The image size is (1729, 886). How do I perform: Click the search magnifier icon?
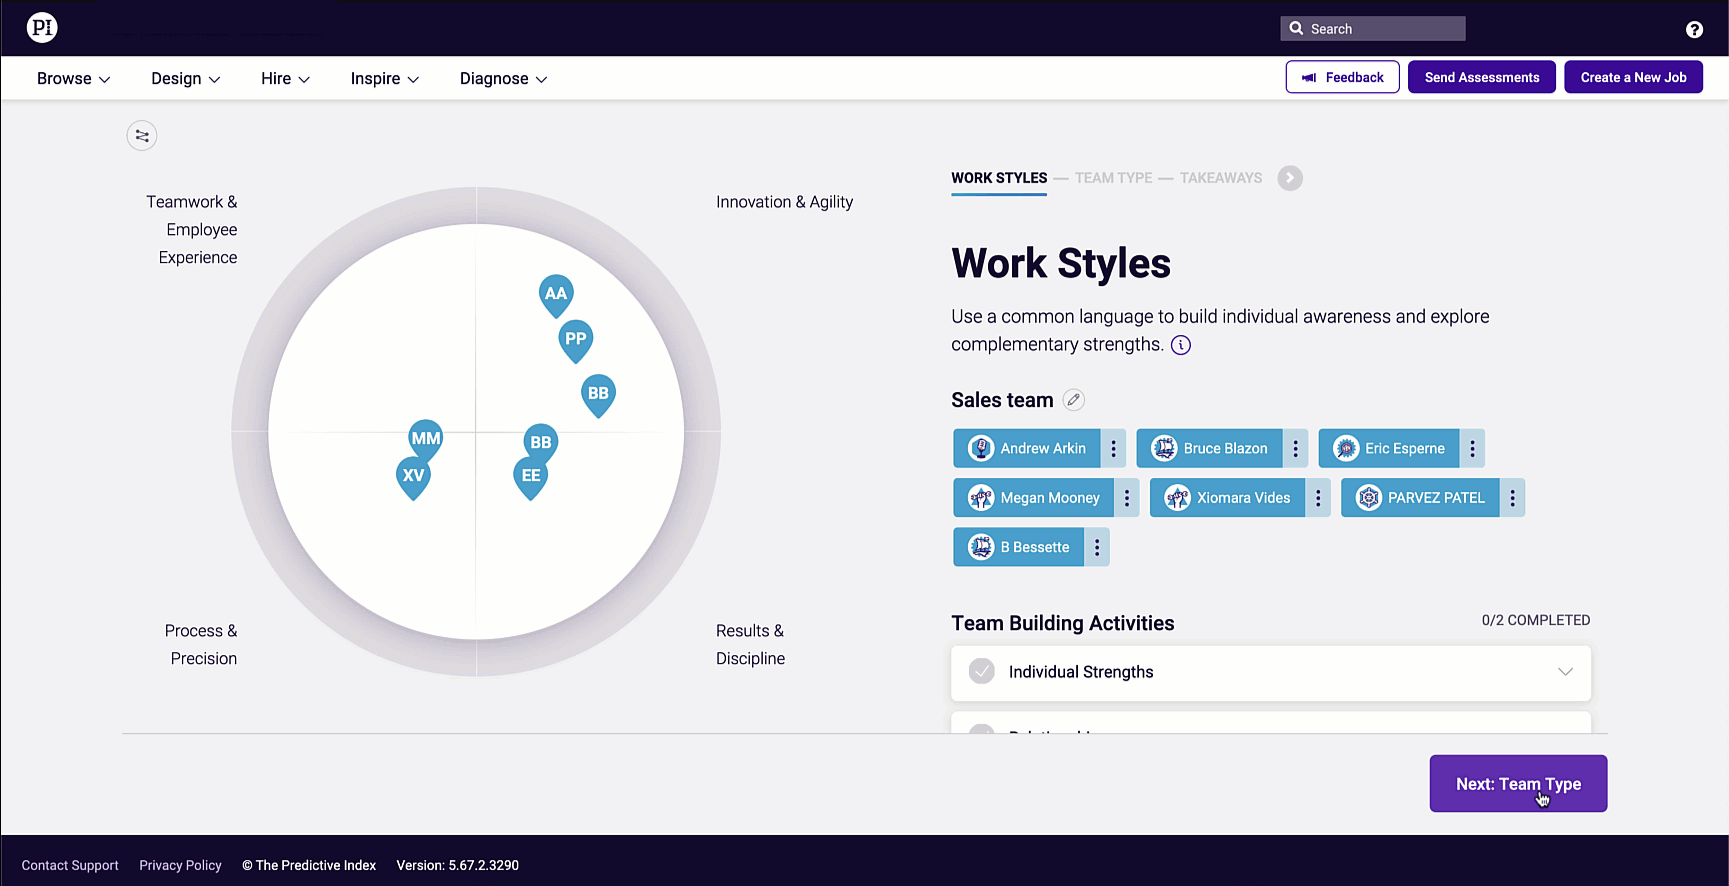[x=1296, y=28]
